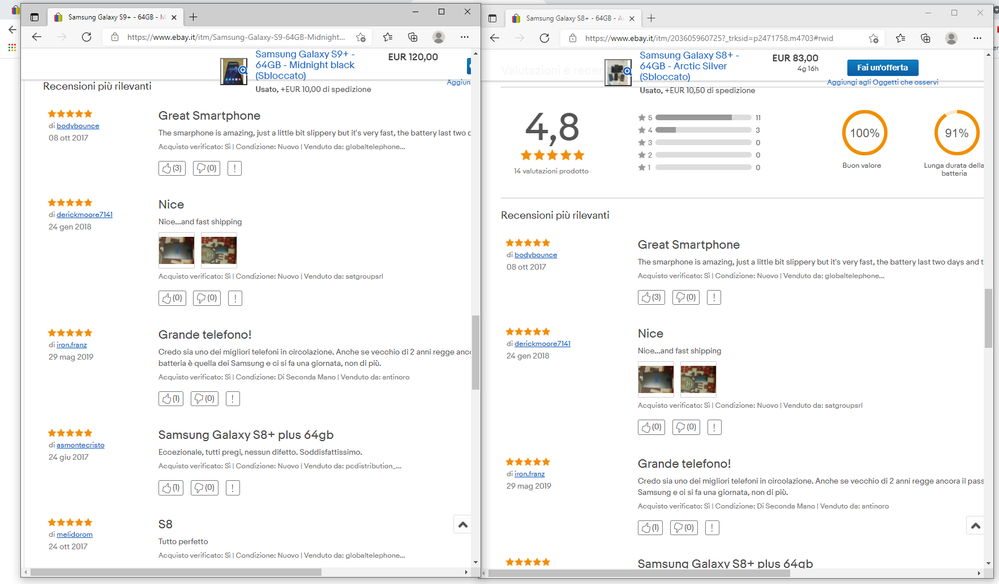Viewport: 999px width, 584px height.
Task: Open collections in left browser window
Action: [413, 37]
